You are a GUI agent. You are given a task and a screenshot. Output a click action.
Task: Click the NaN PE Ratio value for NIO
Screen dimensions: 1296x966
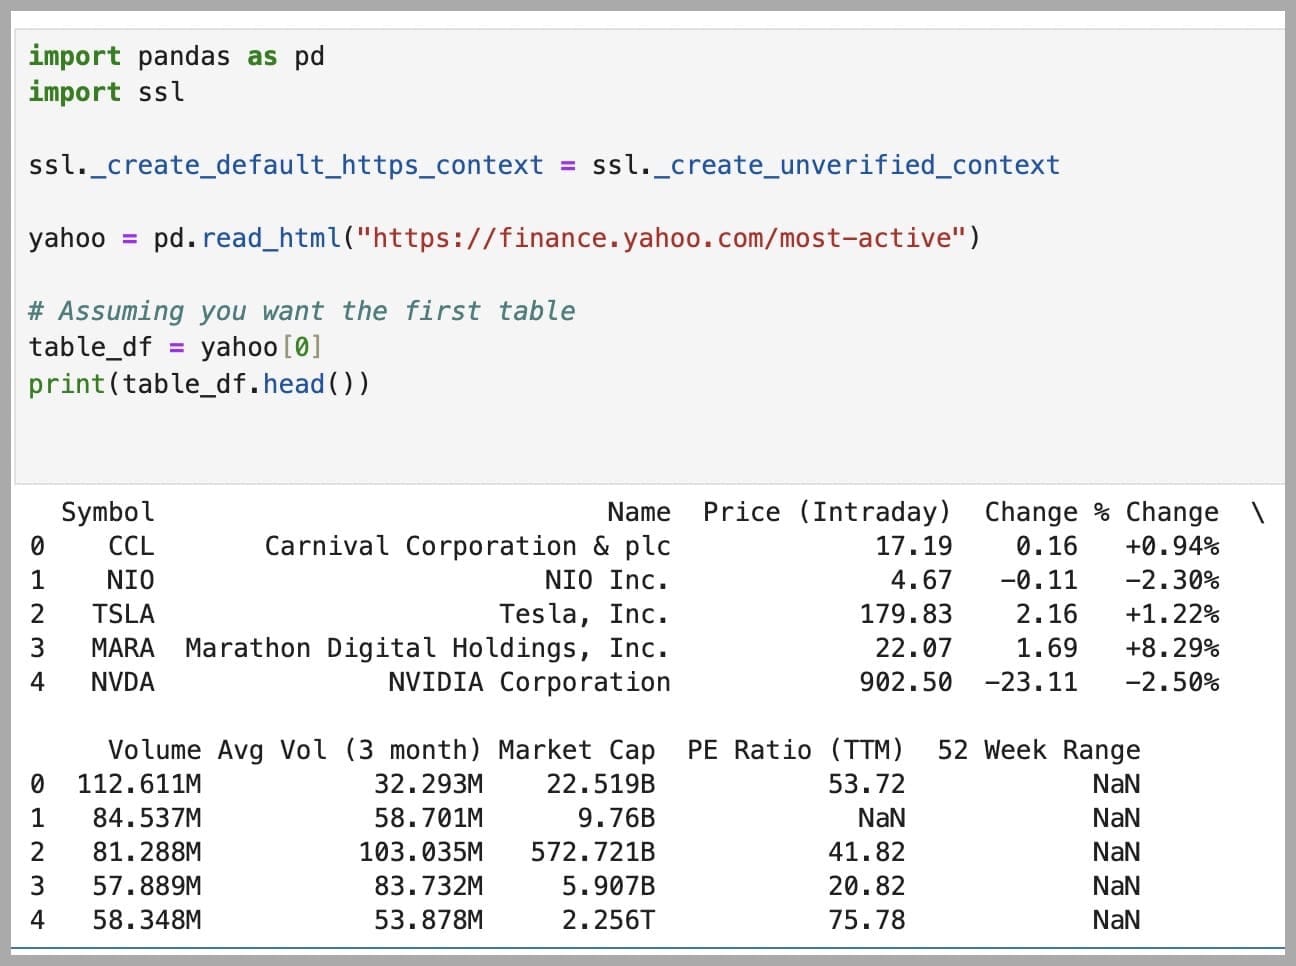point(880,818)
